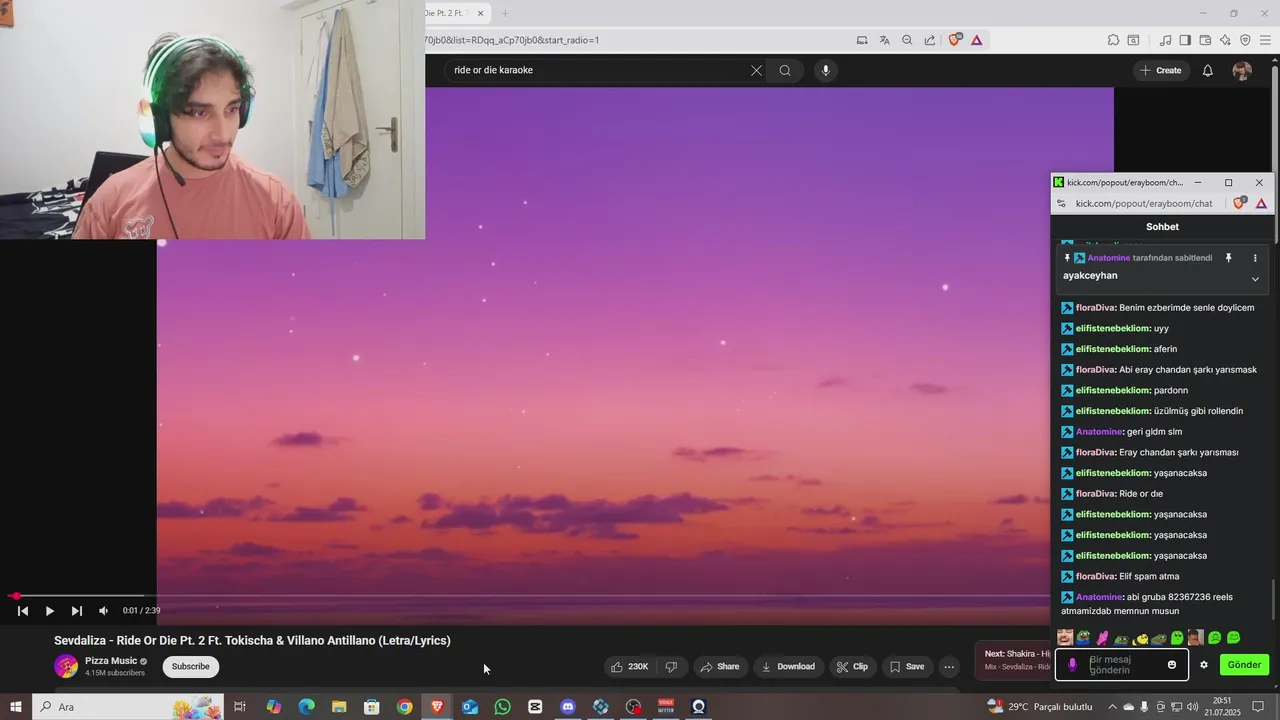Skip to the next video in player
Viewport: 1280px width, 720px height.
[x=77, y=610]
